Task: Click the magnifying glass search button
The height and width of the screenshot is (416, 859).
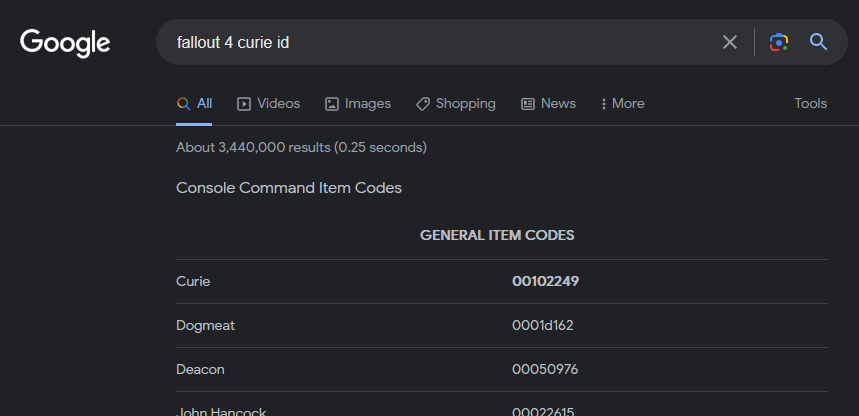Action: pyautogui.click(x=818, y=42)
